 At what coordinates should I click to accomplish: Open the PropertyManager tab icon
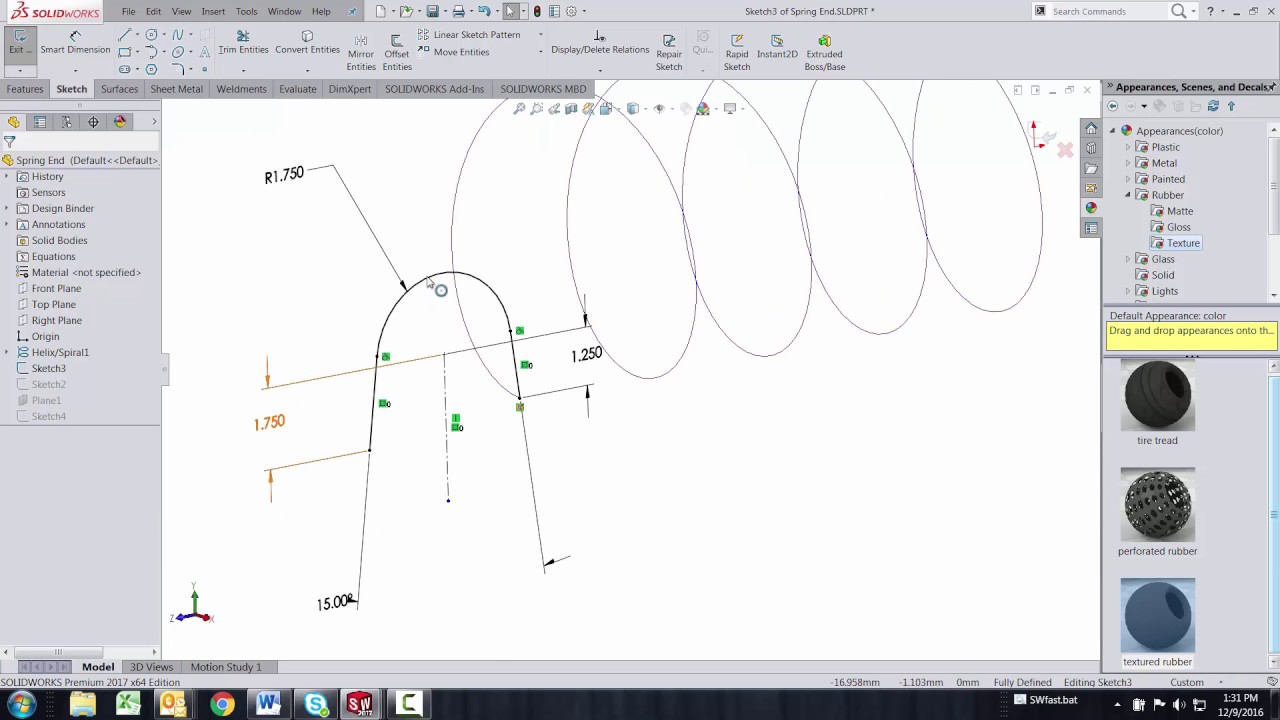(x=40, y=122)
